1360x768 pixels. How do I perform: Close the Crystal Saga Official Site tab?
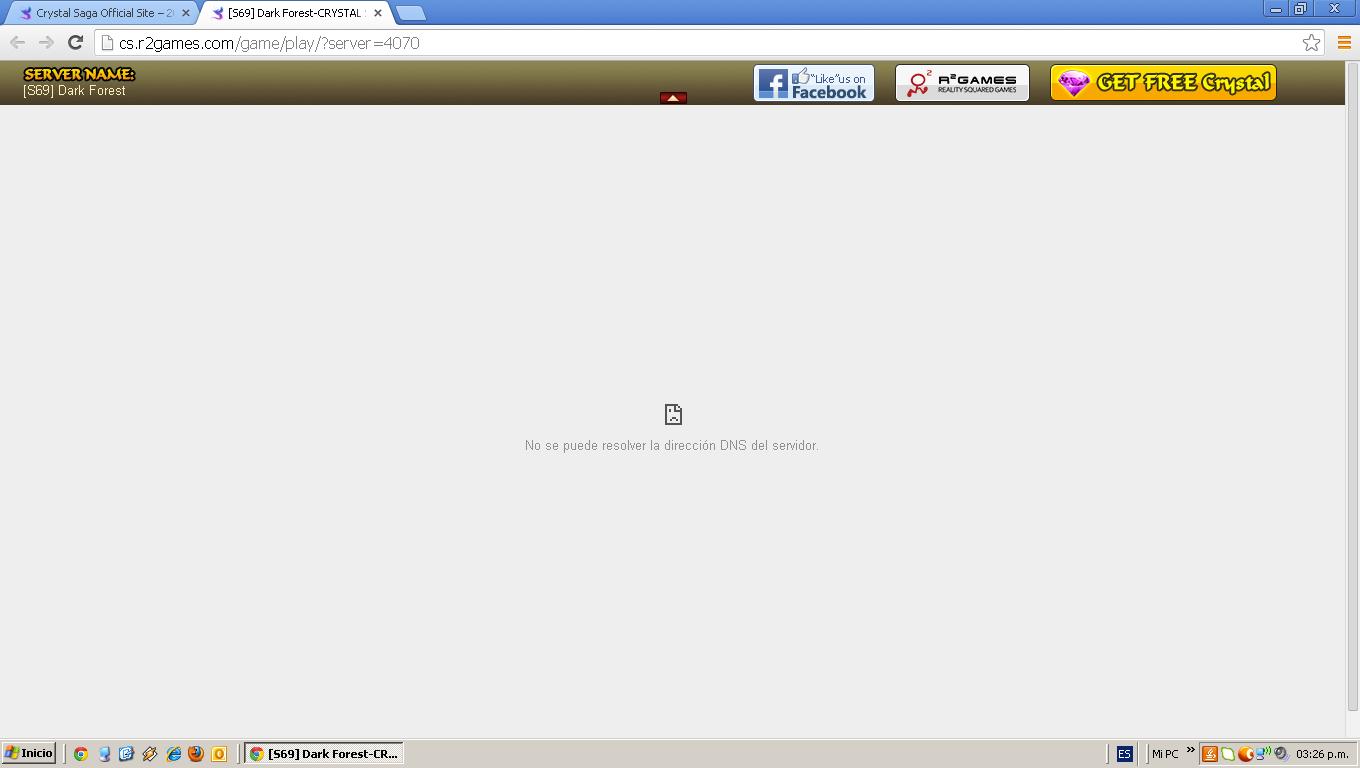[x=185, y=13]
